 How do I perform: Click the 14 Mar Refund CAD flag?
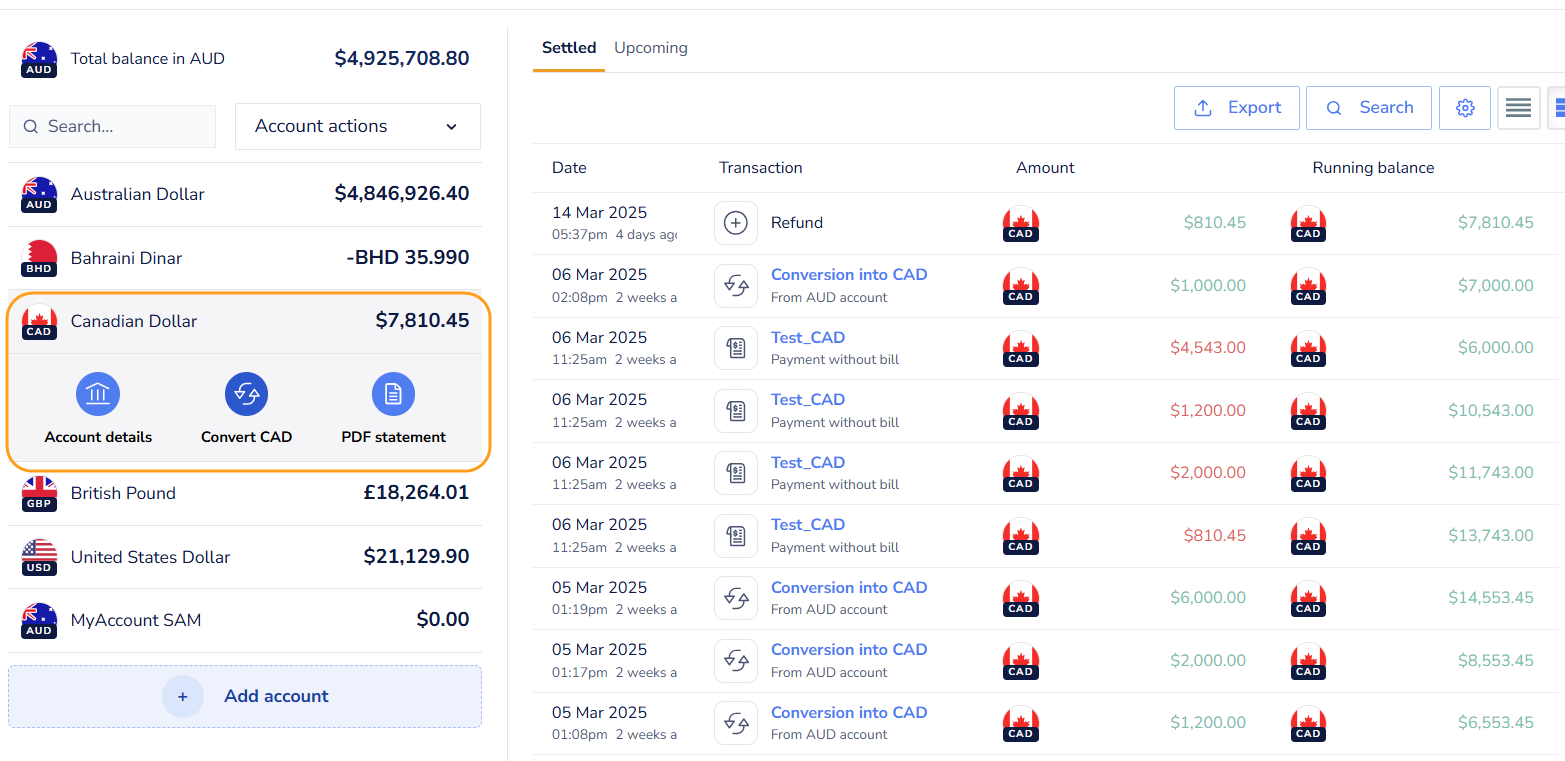point(1021,223)
